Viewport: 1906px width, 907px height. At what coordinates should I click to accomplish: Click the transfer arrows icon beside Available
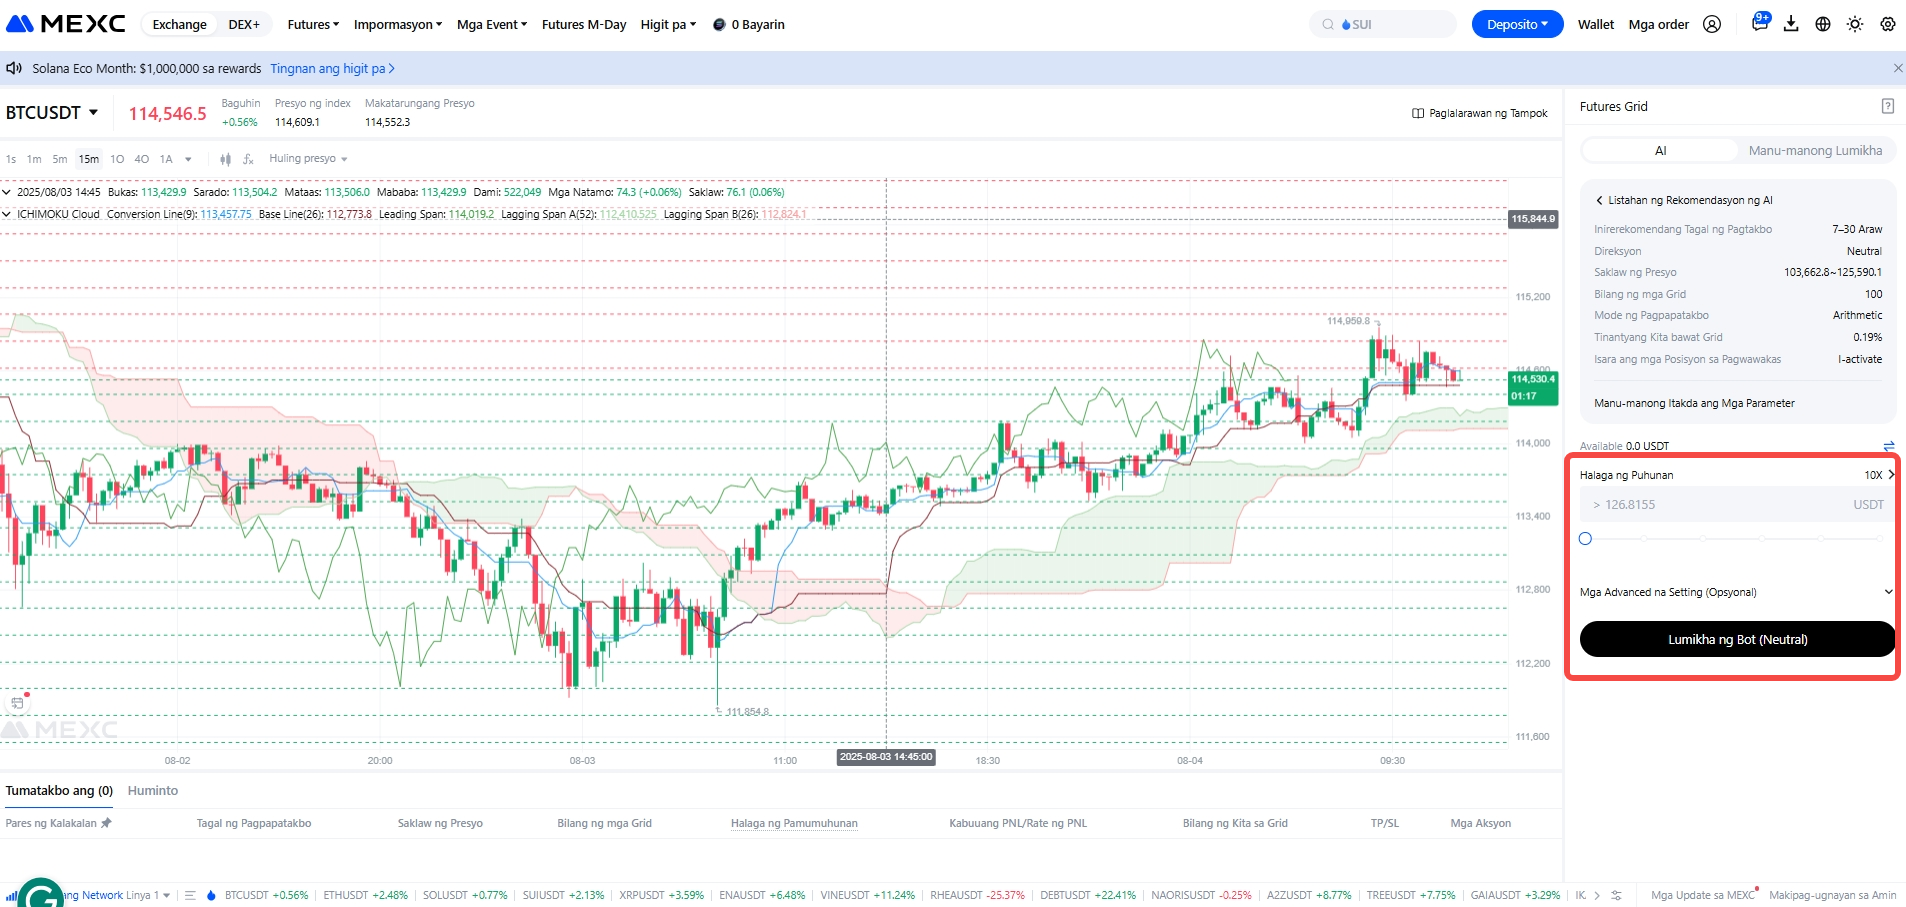pos(1889,446)
